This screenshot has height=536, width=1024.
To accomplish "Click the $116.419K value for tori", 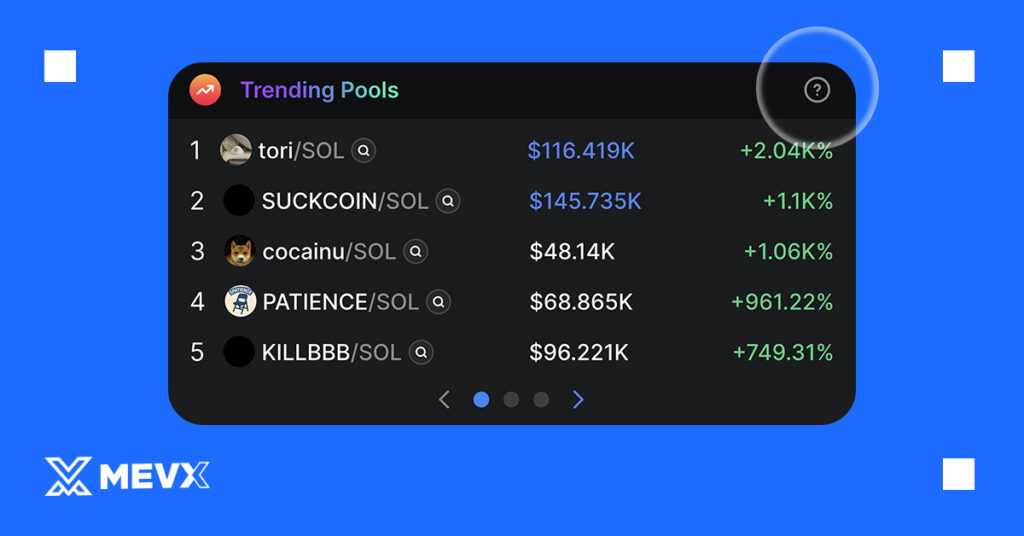I will click(581, 151).
